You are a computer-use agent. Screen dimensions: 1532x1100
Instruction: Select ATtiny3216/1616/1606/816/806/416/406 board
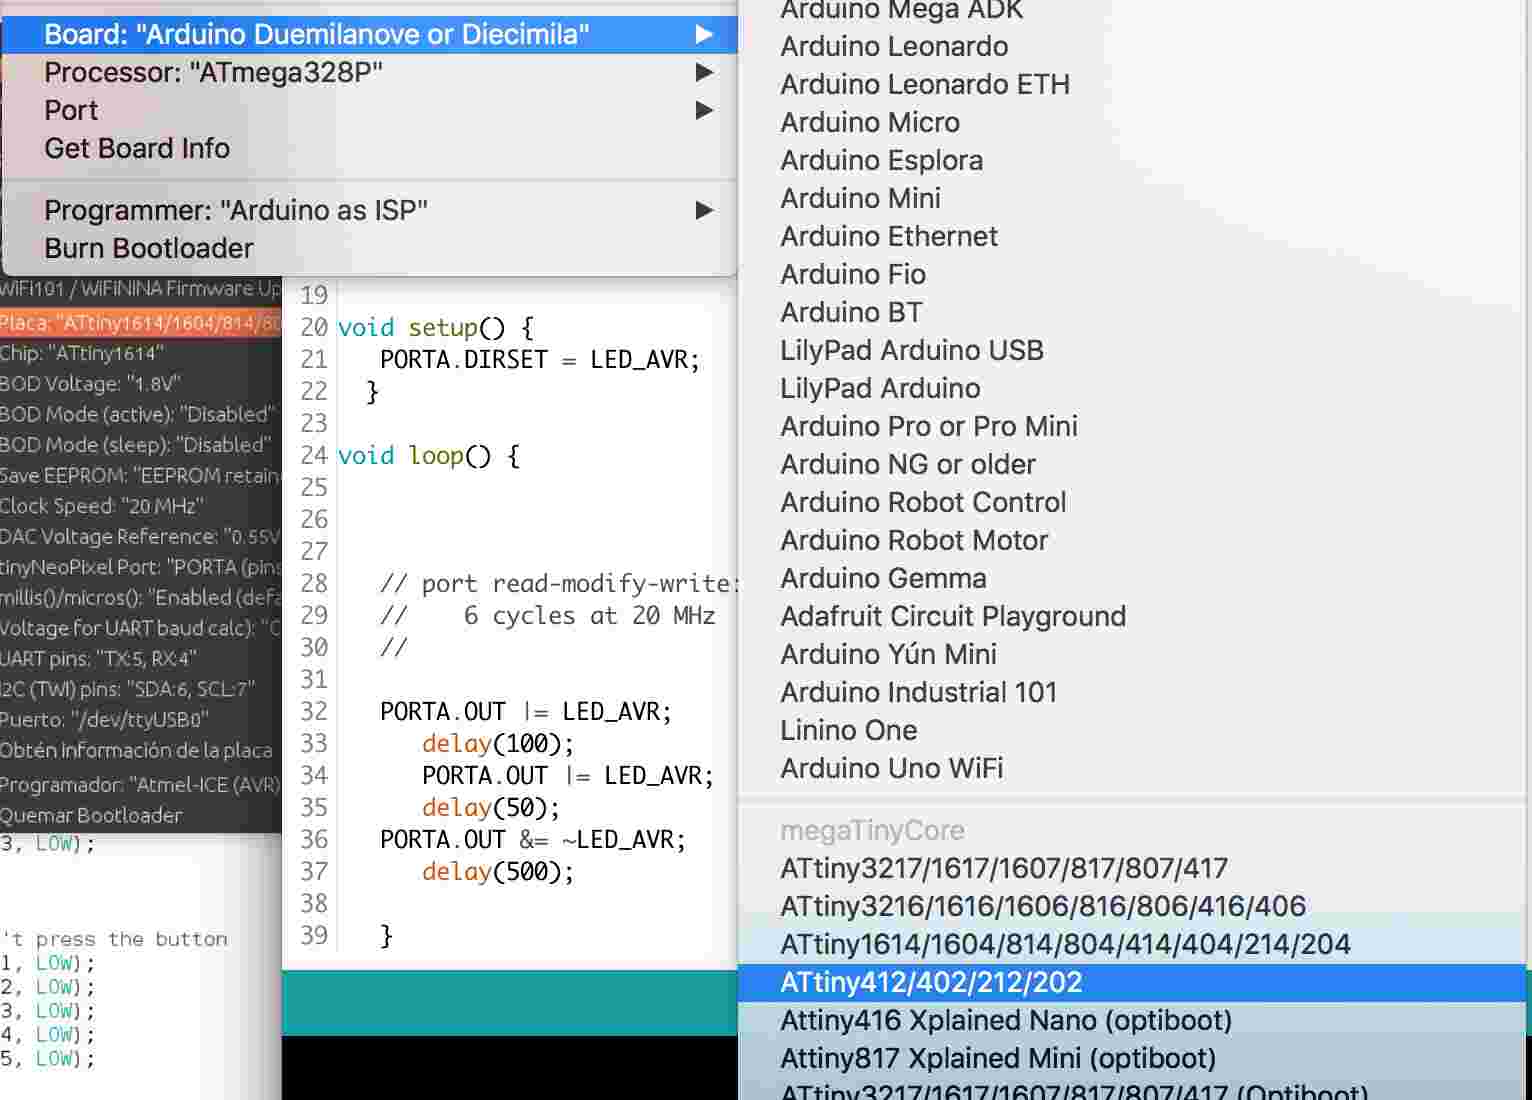[1132, 906]
